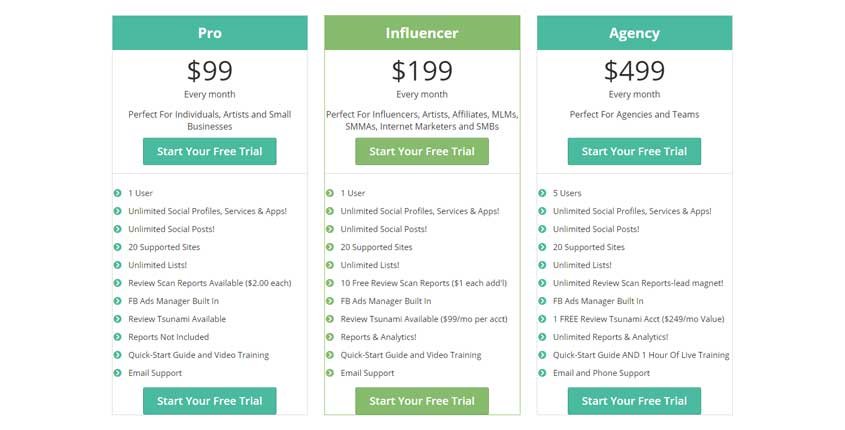Click icon beside Pro 'FB Ads Manager Built In'

117,301
